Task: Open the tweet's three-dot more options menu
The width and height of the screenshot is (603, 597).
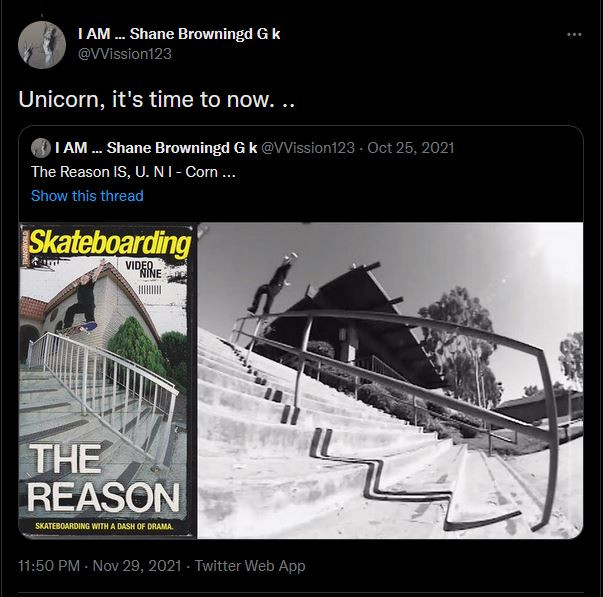Action: pyautogui.click(x=574, y=35)
